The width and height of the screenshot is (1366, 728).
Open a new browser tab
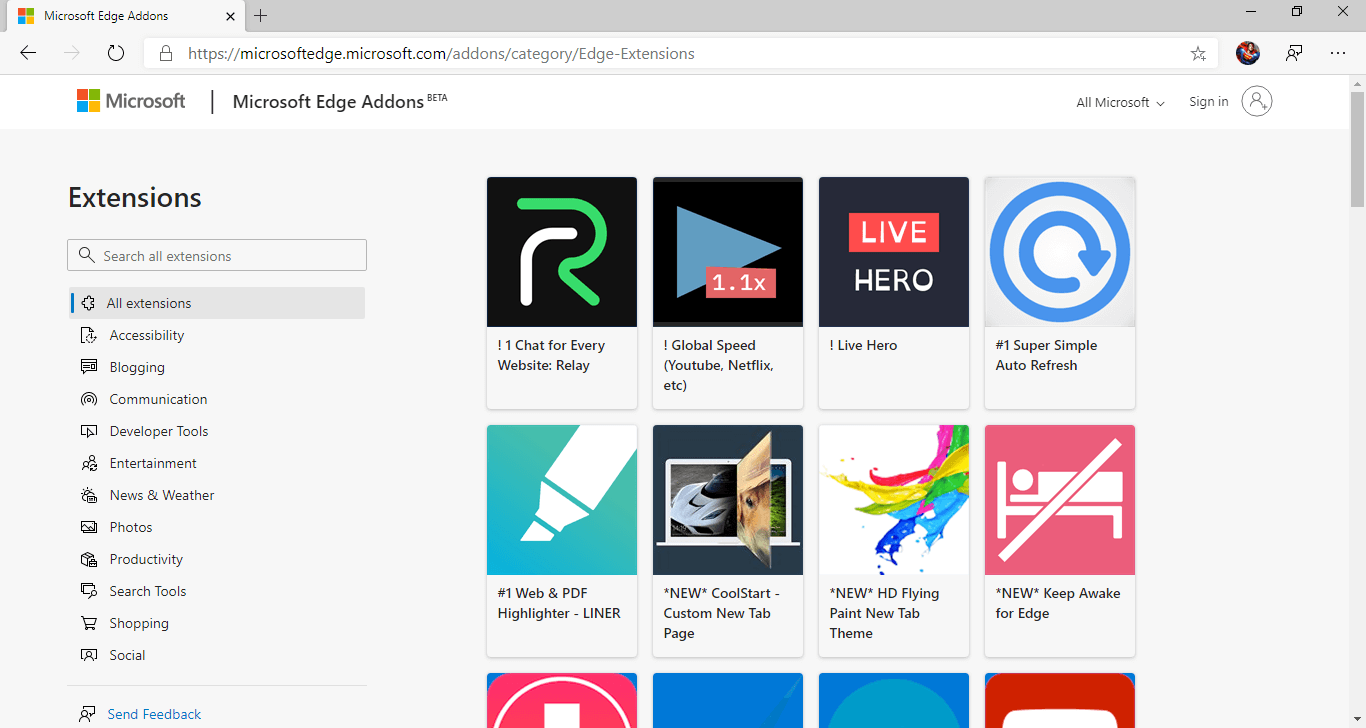(x=261, y=16)
